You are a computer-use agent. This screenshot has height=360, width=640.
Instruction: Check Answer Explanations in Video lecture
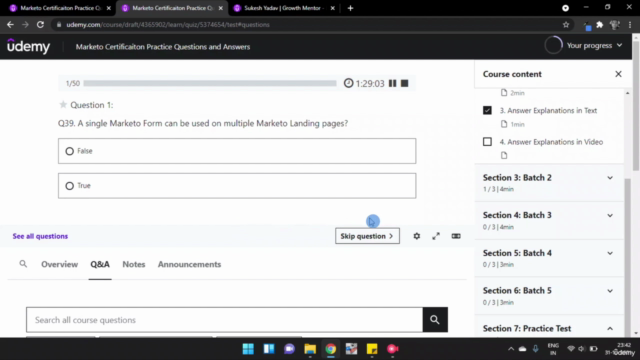tap(487, 142)
